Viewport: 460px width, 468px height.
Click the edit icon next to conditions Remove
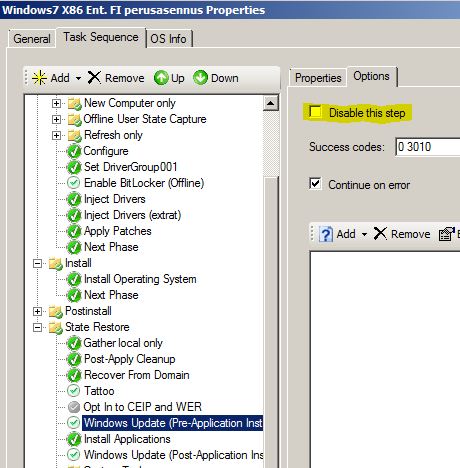[x=447, y=234]
